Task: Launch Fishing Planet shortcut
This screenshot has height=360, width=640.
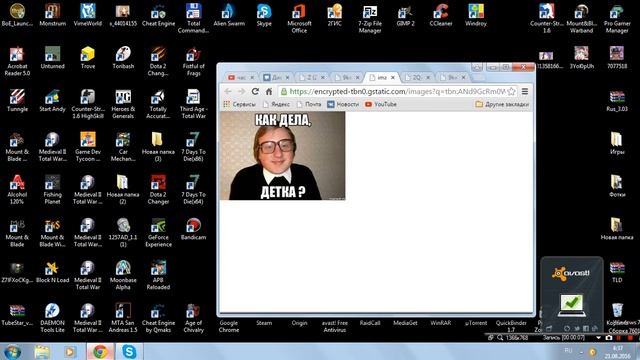Action: coord(52,189)
